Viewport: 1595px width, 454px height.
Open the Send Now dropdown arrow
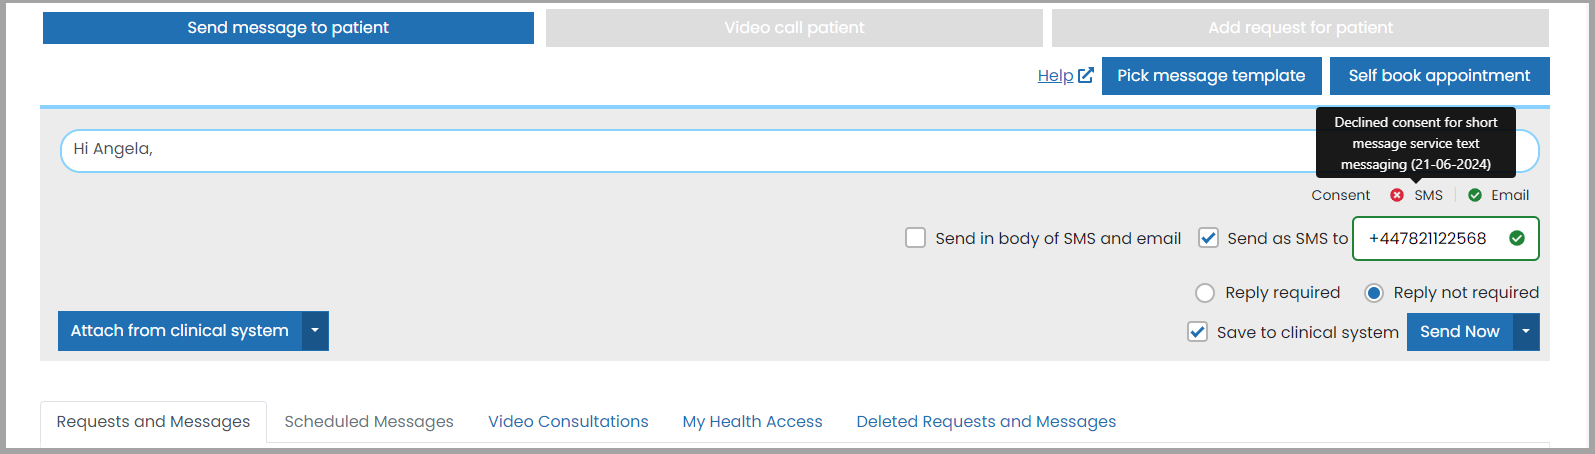(x=1526, y=332)
